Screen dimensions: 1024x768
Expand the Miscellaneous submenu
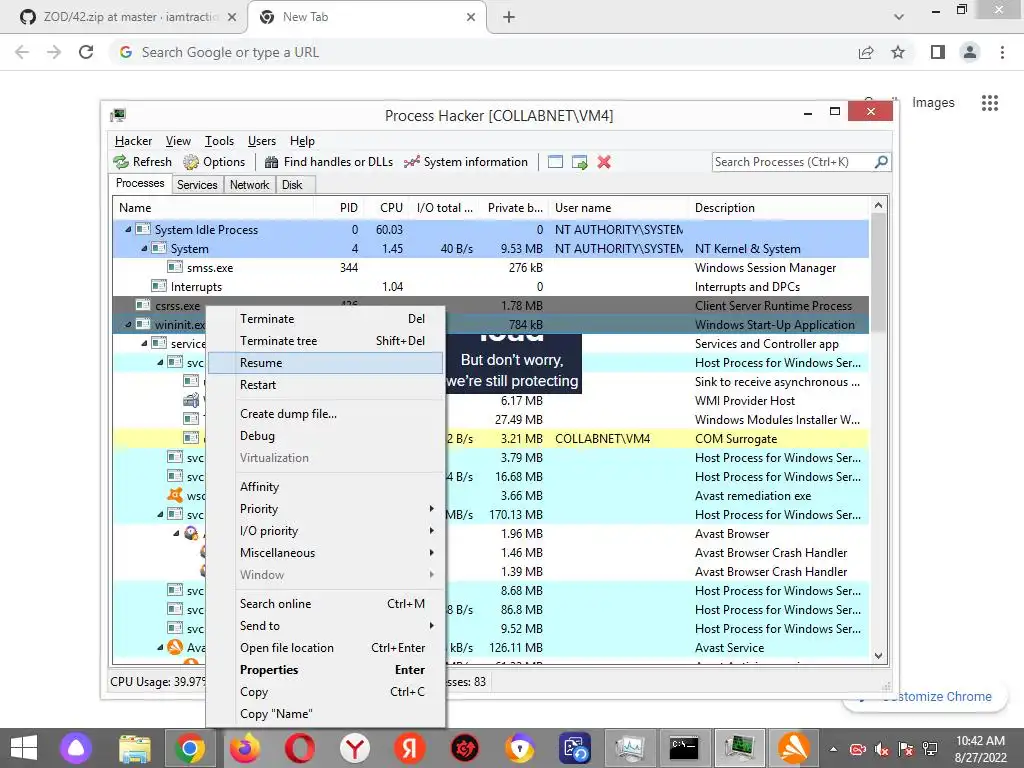click(x=325, y=552)
